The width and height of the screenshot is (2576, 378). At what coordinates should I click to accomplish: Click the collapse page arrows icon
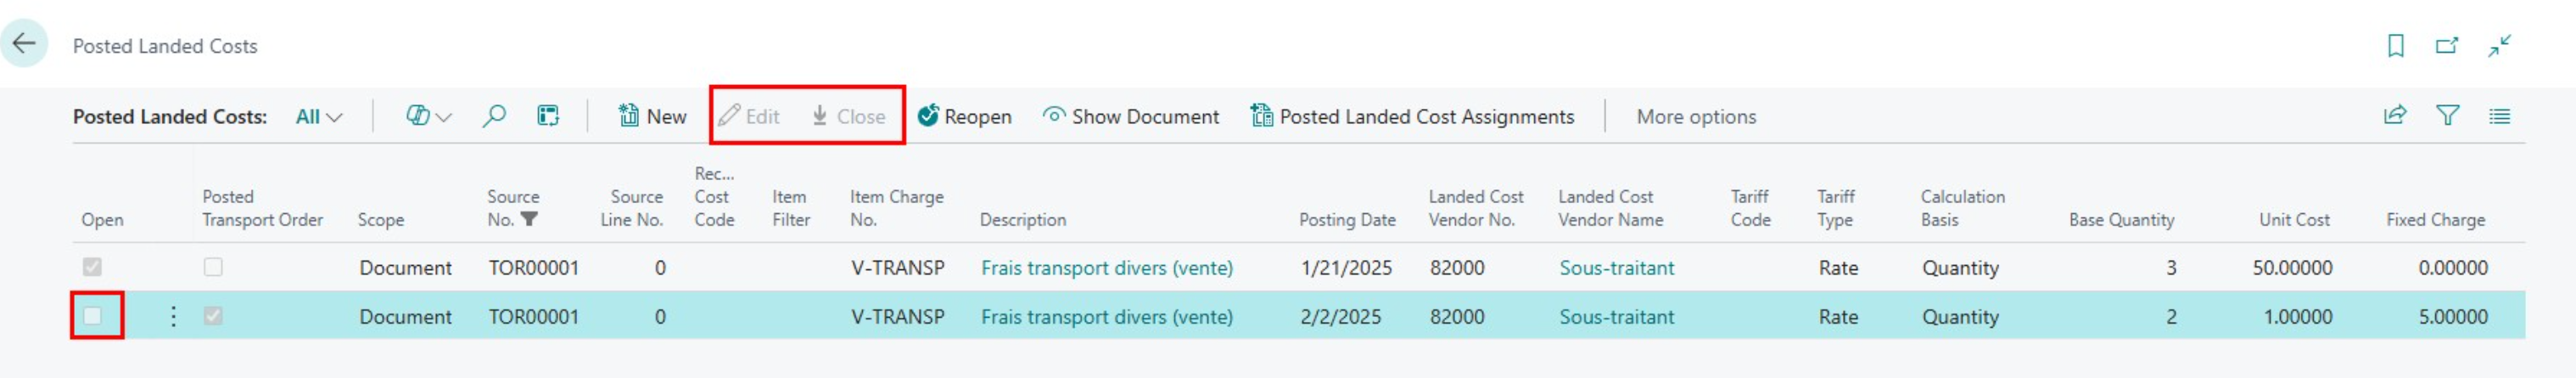click(2500, 45)
